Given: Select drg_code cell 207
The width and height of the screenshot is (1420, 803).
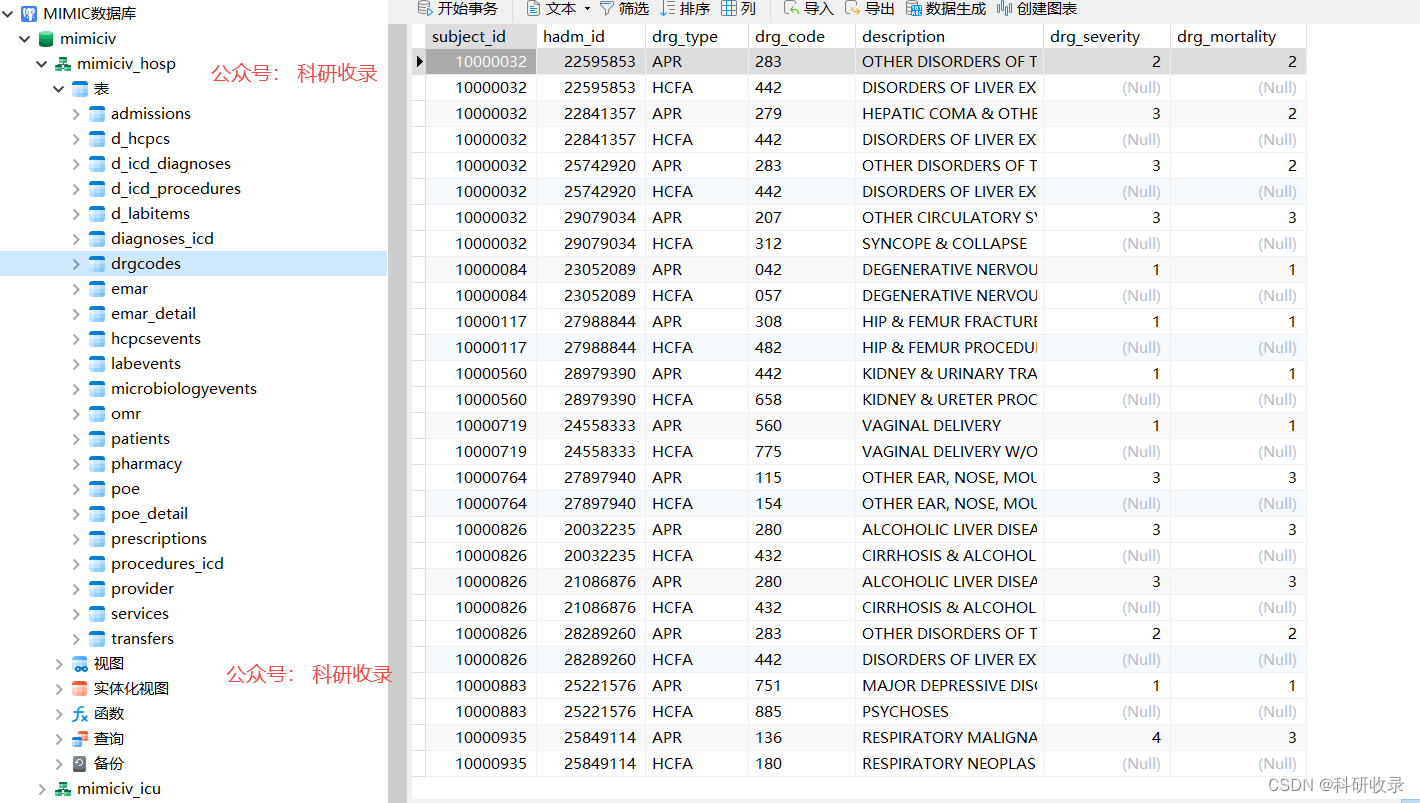Looking at the screenshot, I should coord(802,218).
